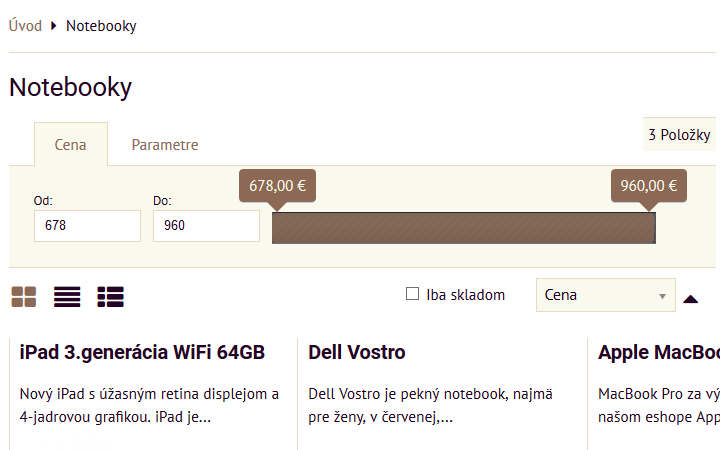
Task: Open the Cena sort dropdown
Action: pyautogui.click(x=606, y=295)
